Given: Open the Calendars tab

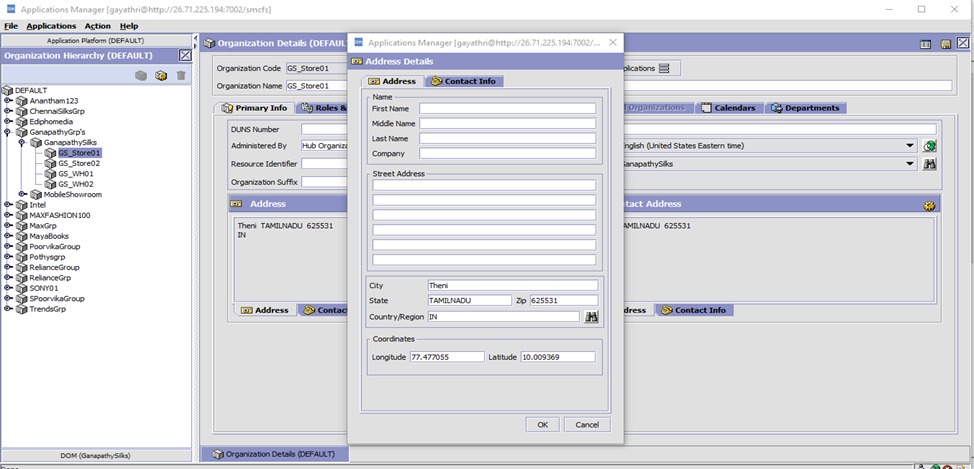Looking at the screenshot, I should (728, 108).
